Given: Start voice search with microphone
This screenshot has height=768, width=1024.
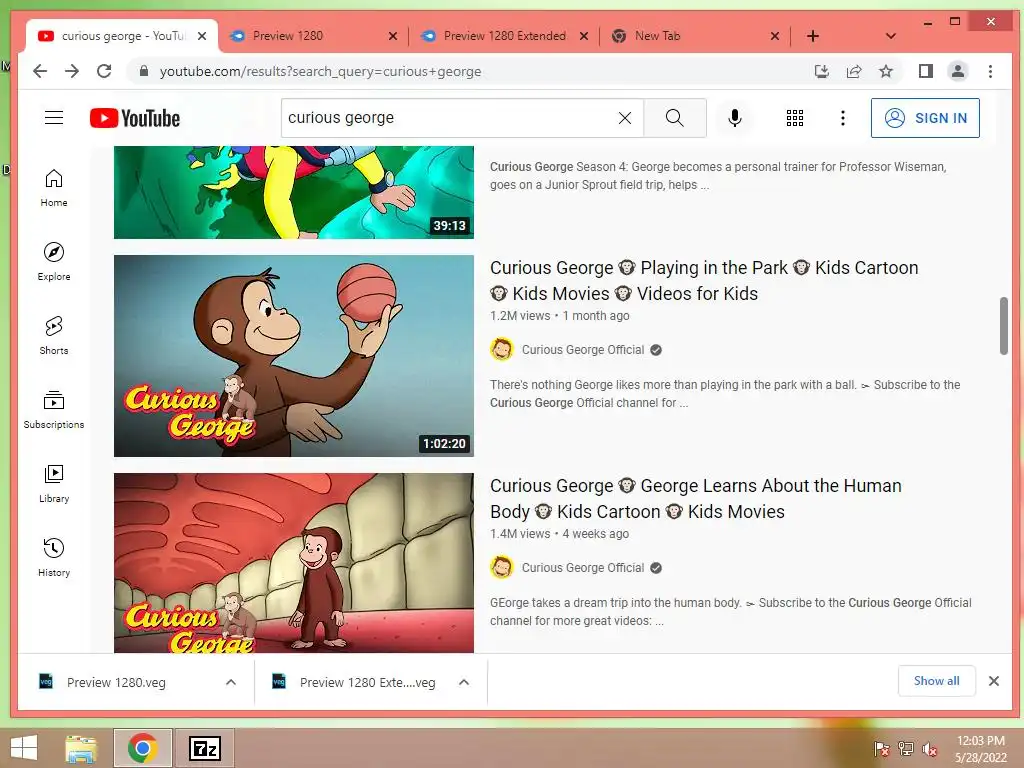Looking at the screenshot, I should click(735, 118).
